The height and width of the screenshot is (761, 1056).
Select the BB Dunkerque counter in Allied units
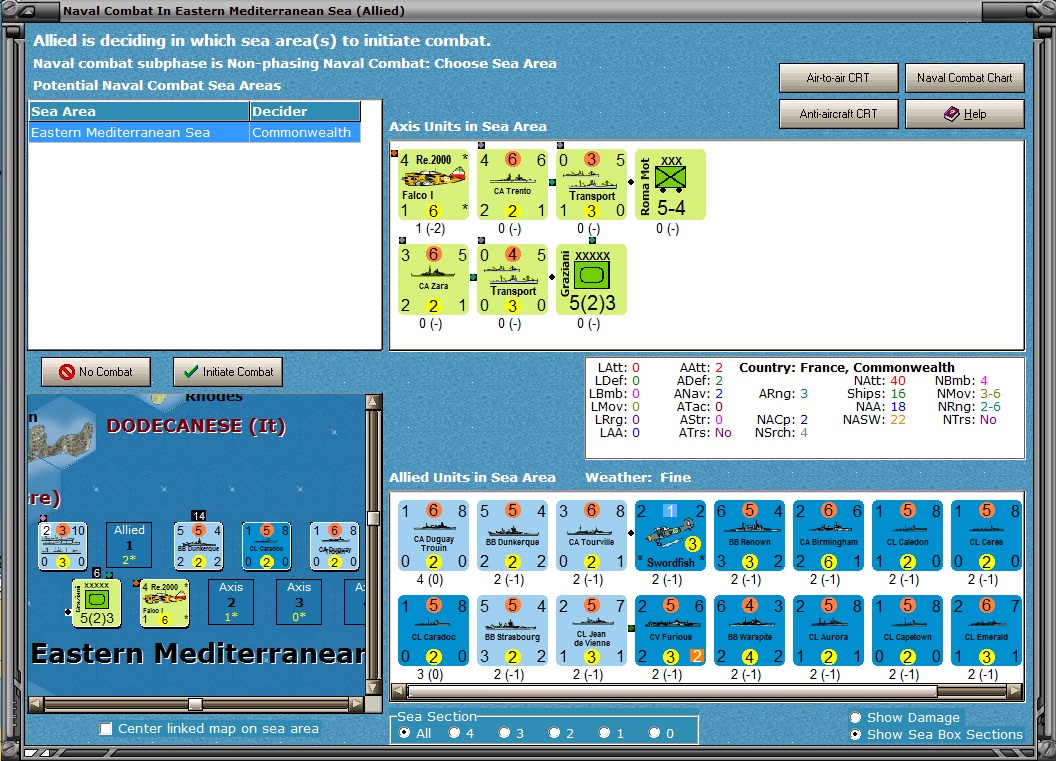tap(513, 535)
